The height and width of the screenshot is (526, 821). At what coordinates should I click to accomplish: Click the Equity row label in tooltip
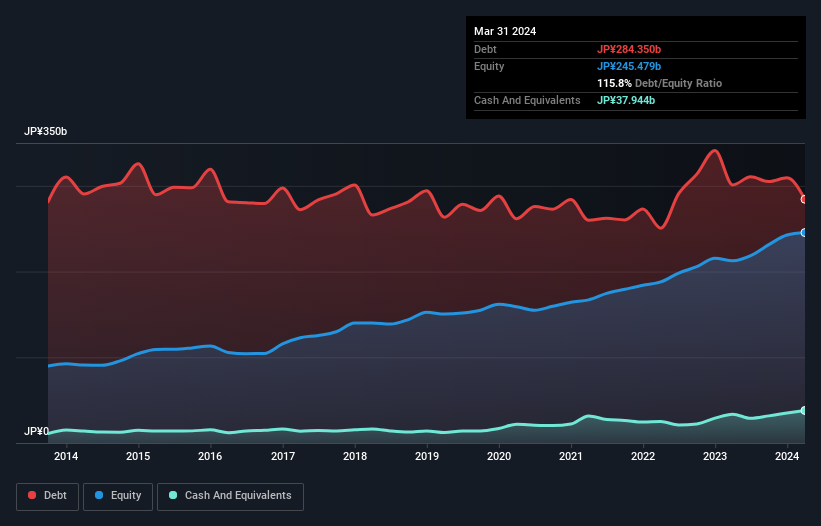489,66
